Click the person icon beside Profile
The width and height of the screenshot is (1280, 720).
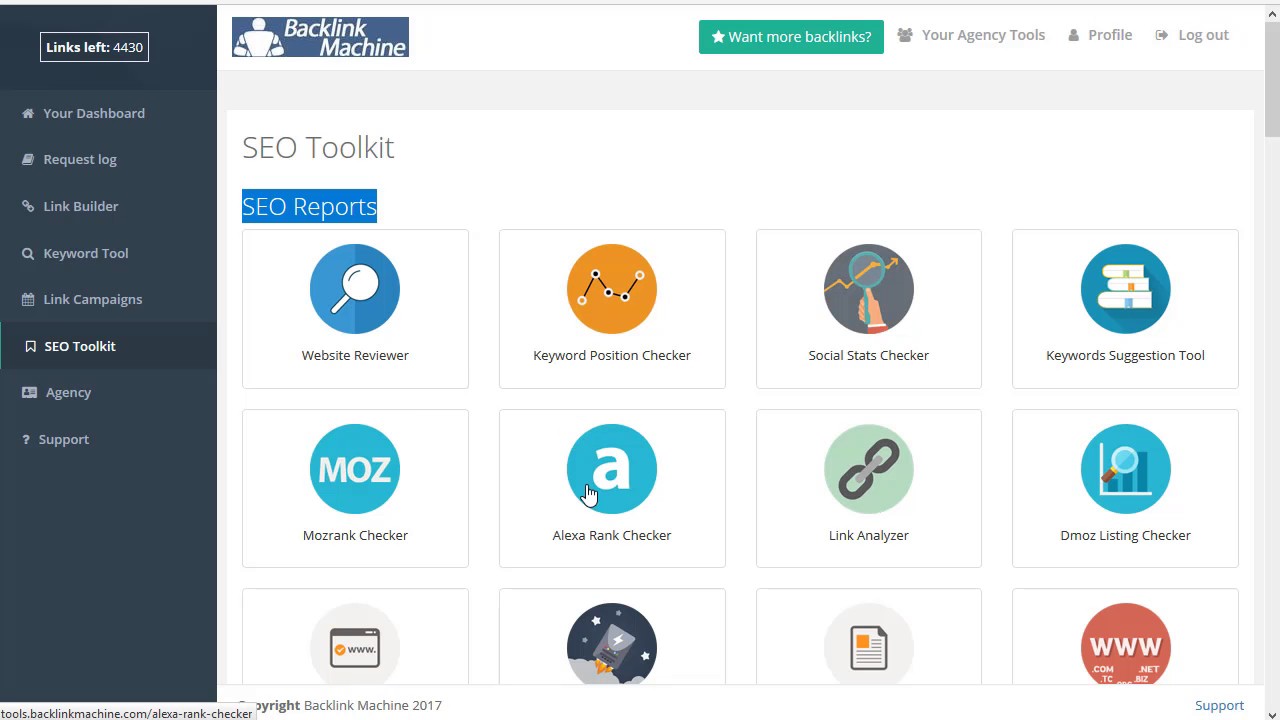click(x=1074, y=35)
